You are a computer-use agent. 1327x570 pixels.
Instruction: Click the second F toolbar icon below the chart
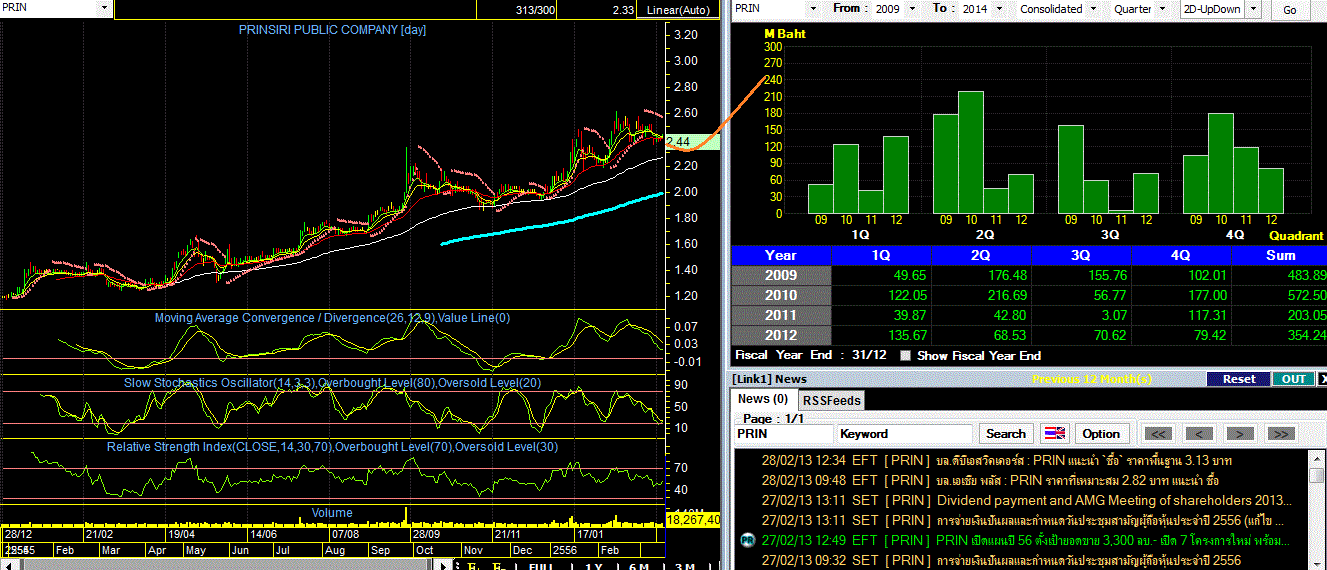click(x=497, y=564)
